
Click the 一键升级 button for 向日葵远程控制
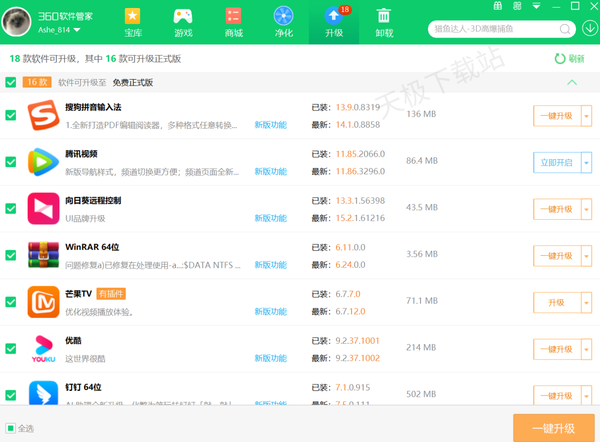tap(555, 209)
